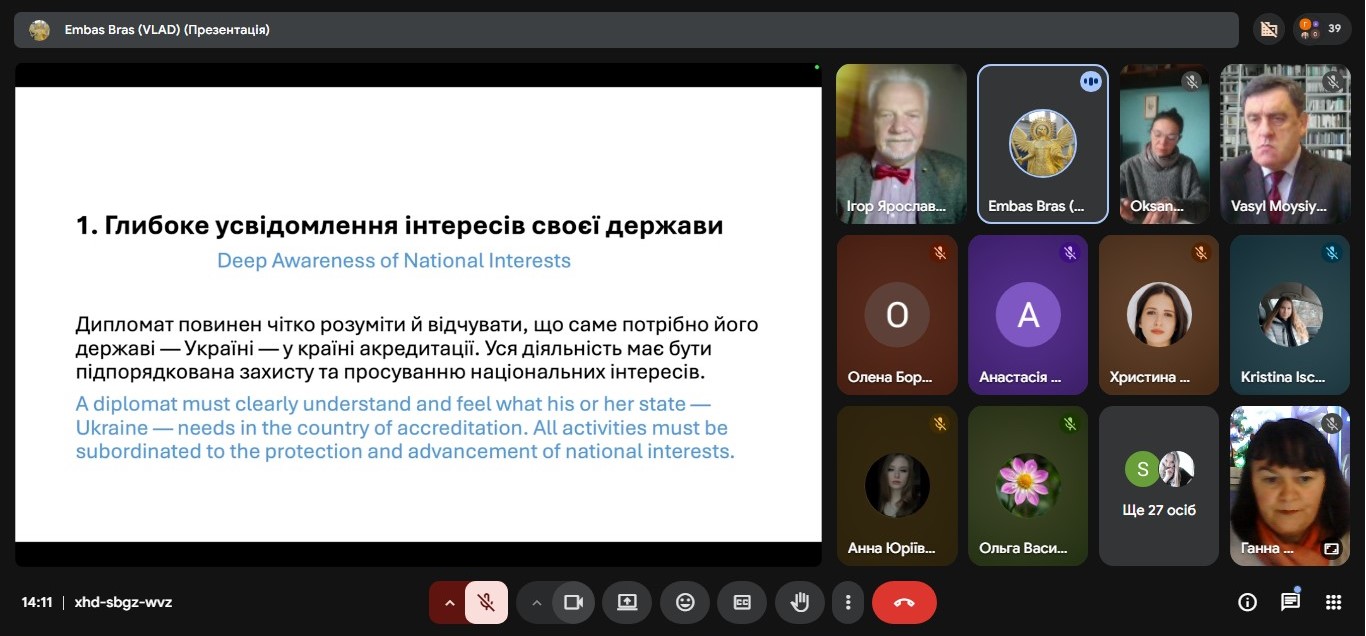Toggle the camera on or off
This screenshot has width=1366, height=636.
573,602
